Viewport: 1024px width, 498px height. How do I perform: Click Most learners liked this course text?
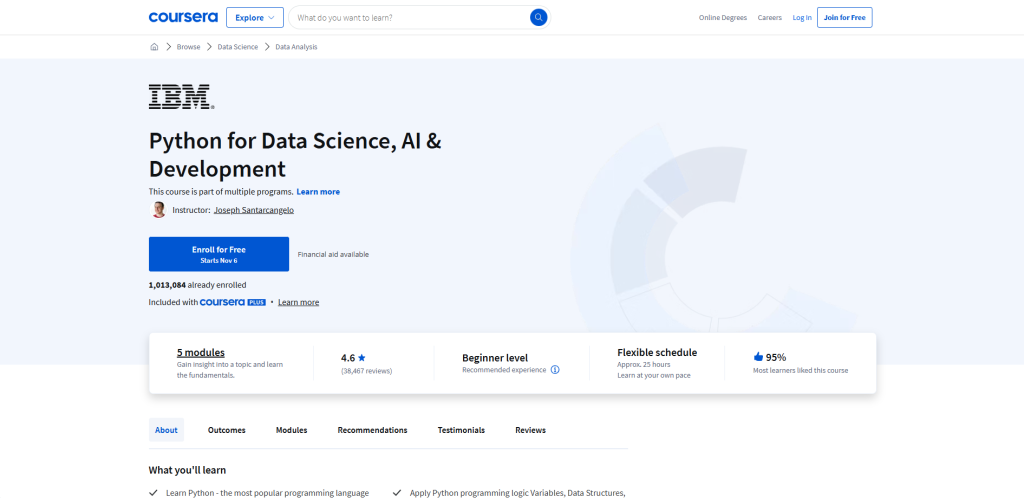click(801, 371)
